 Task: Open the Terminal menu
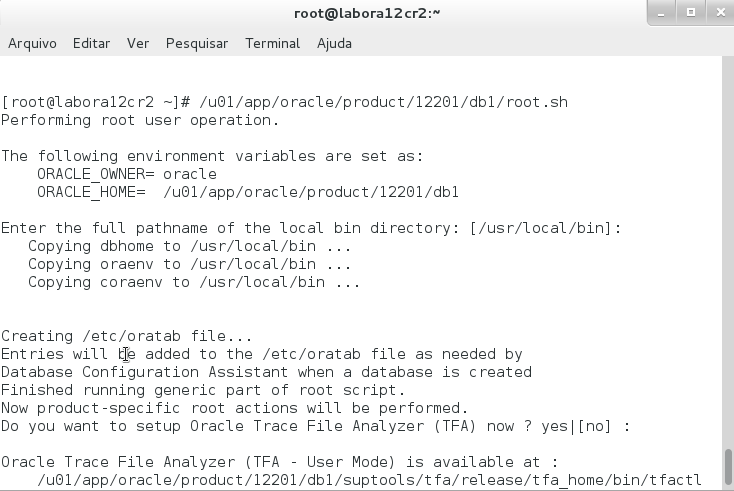[272, 43]
